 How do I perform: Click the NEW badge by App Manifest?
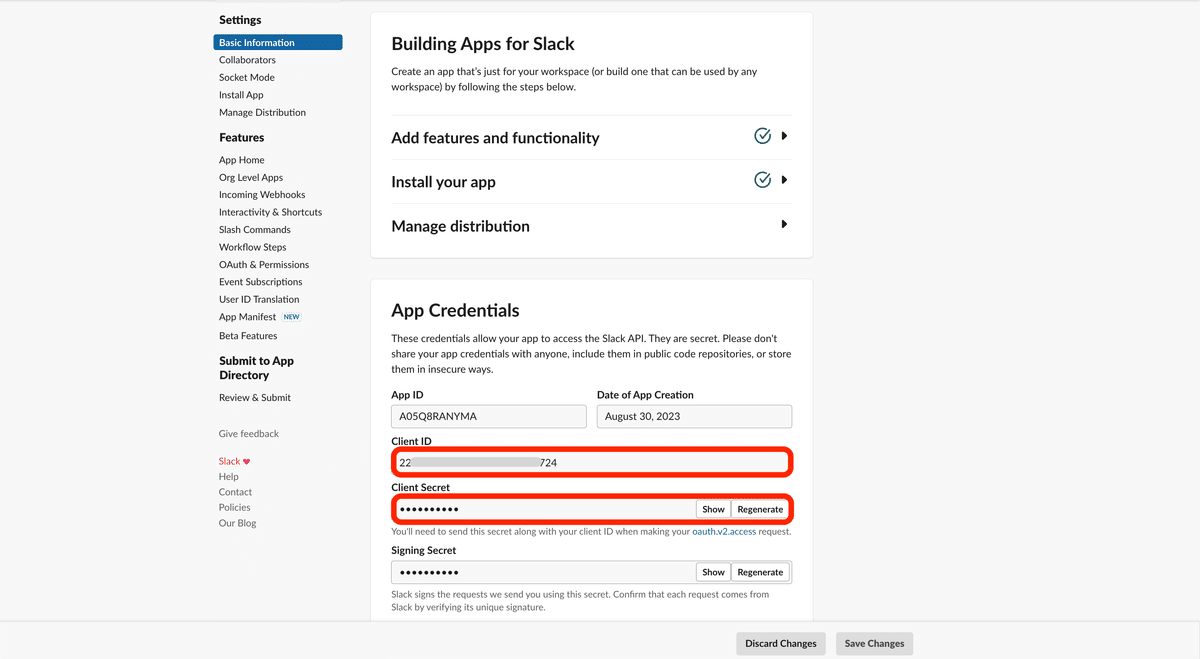(x=291, y=317)
